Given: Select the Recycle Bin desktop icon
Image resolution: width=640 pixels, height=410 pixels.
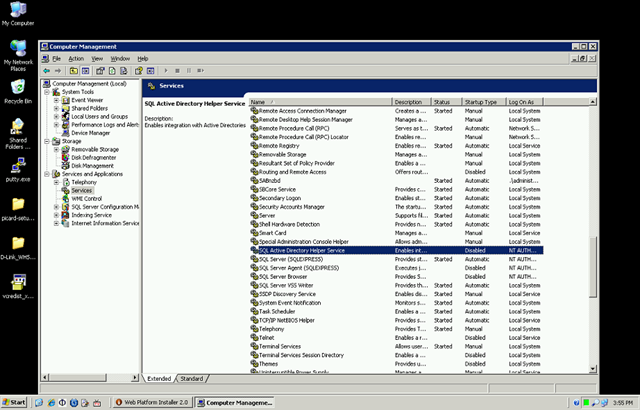Looking at the screenshot, I should click(x=18, y=91).
